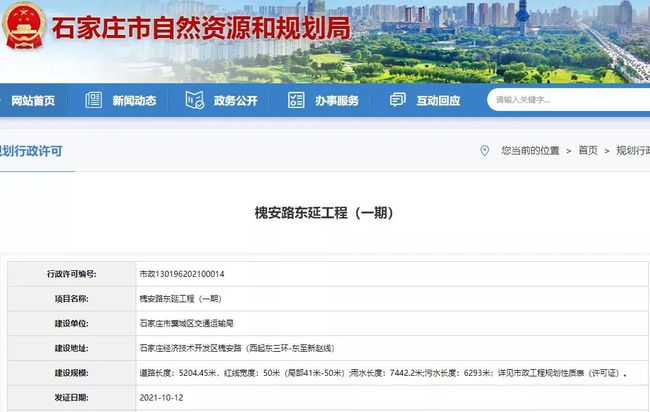Click the 新闻动态 newspaper icon
The width and height of the screenshot is (650, 412).
[94, 100]
